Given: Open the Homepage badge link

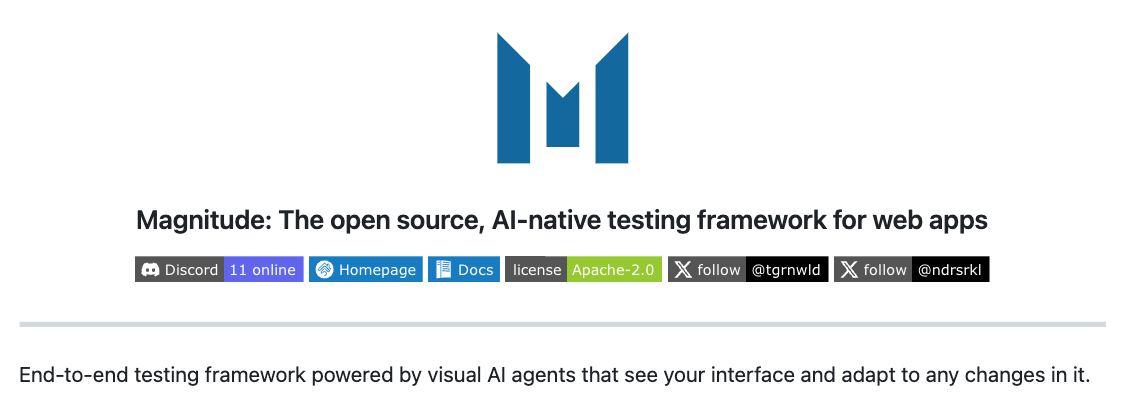Looking at the screenshot, I should pos(366,270).
